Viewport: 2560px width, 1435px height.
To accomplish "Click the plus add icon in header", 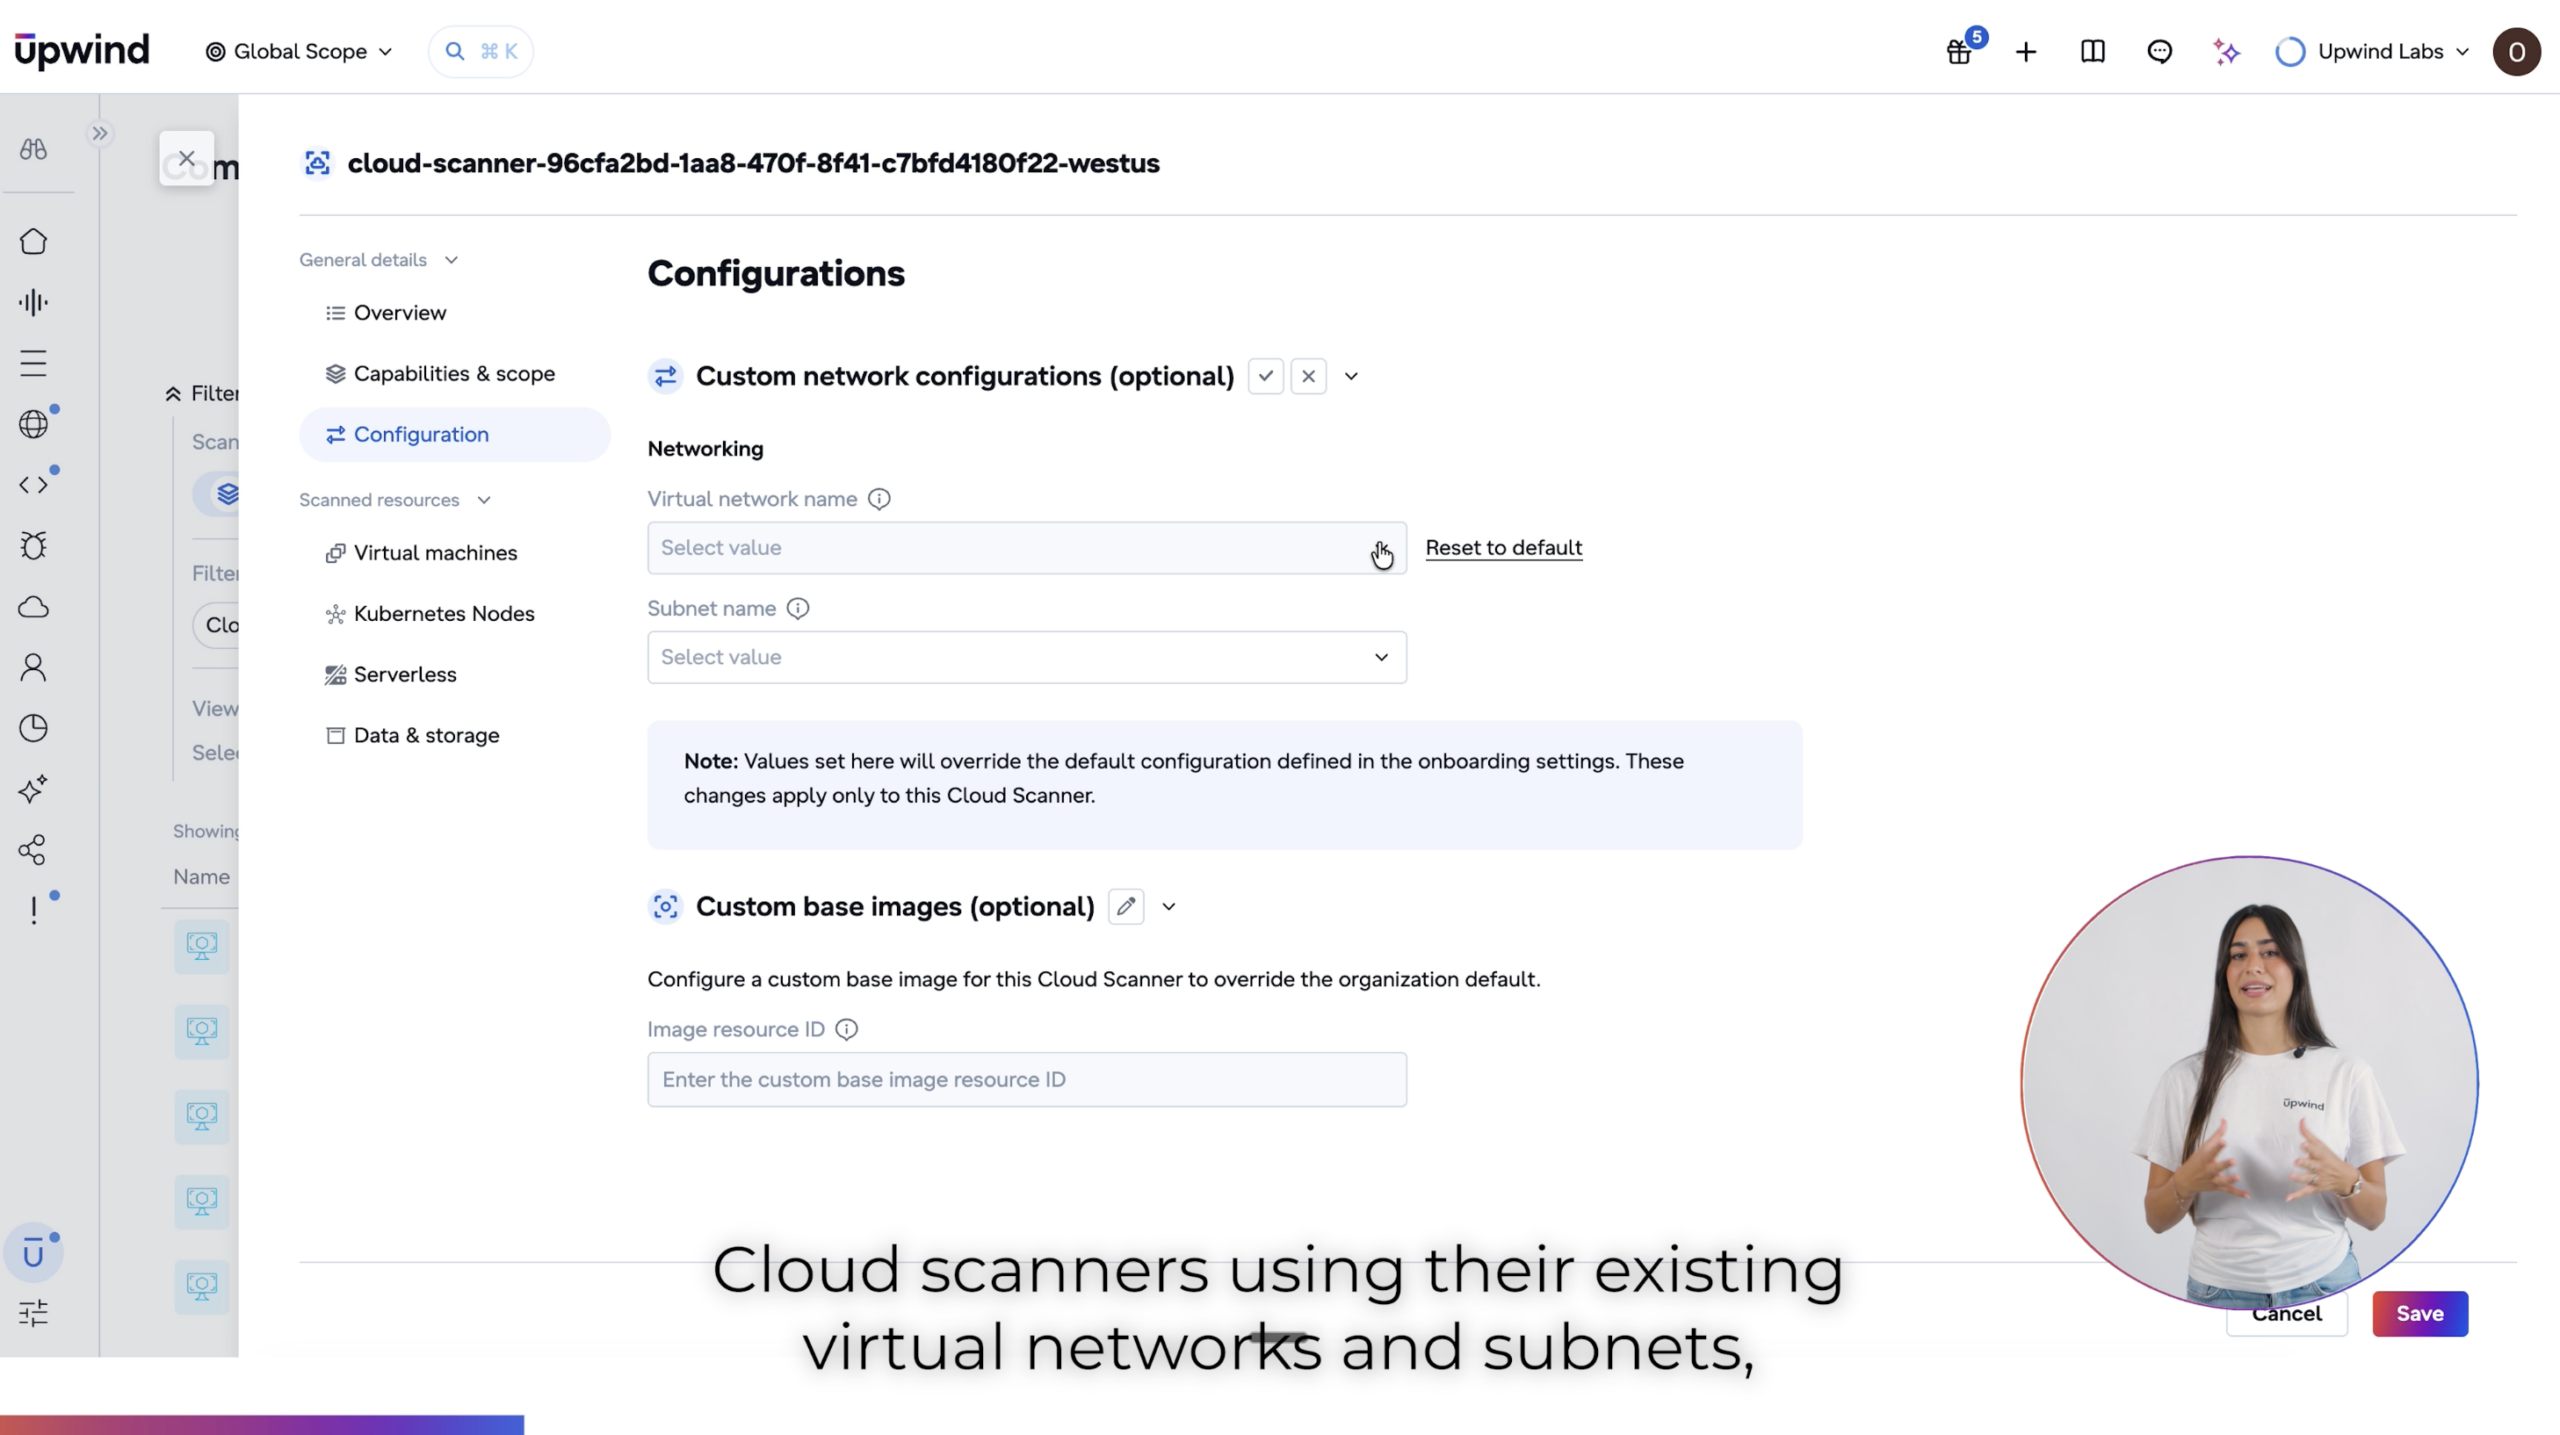I will pos(2026,52).
